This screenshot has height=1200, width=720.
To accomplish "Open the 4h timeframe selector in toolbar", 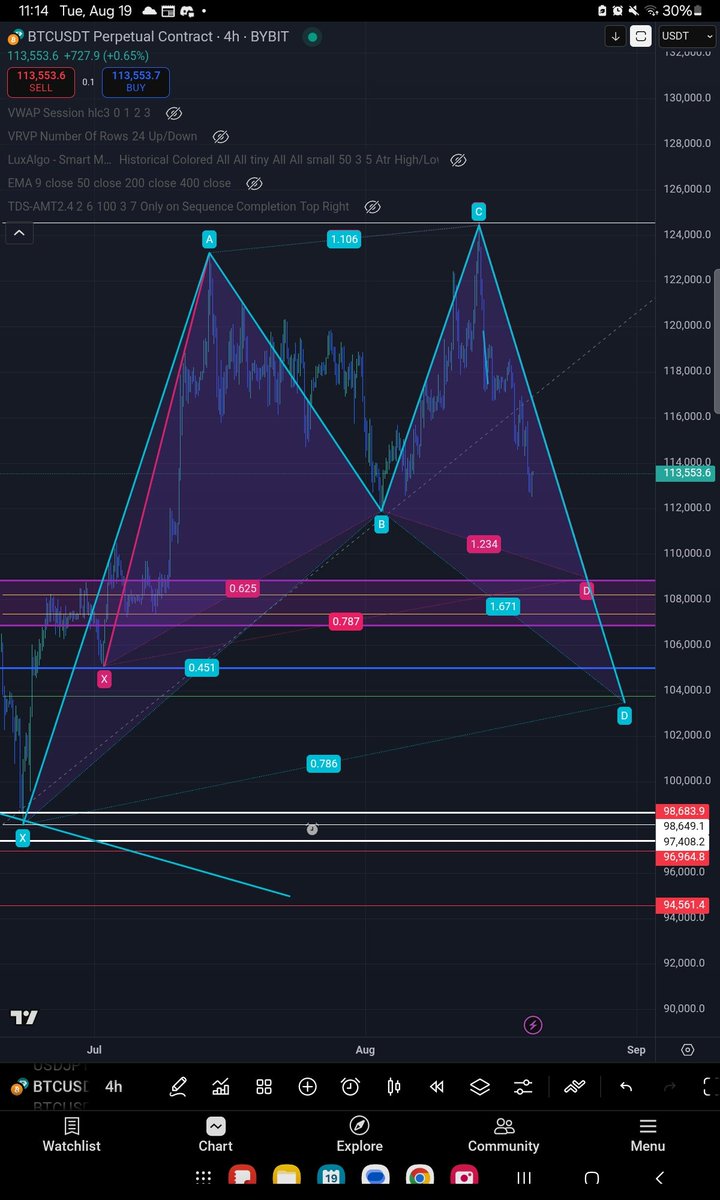I will [114, 1086].
